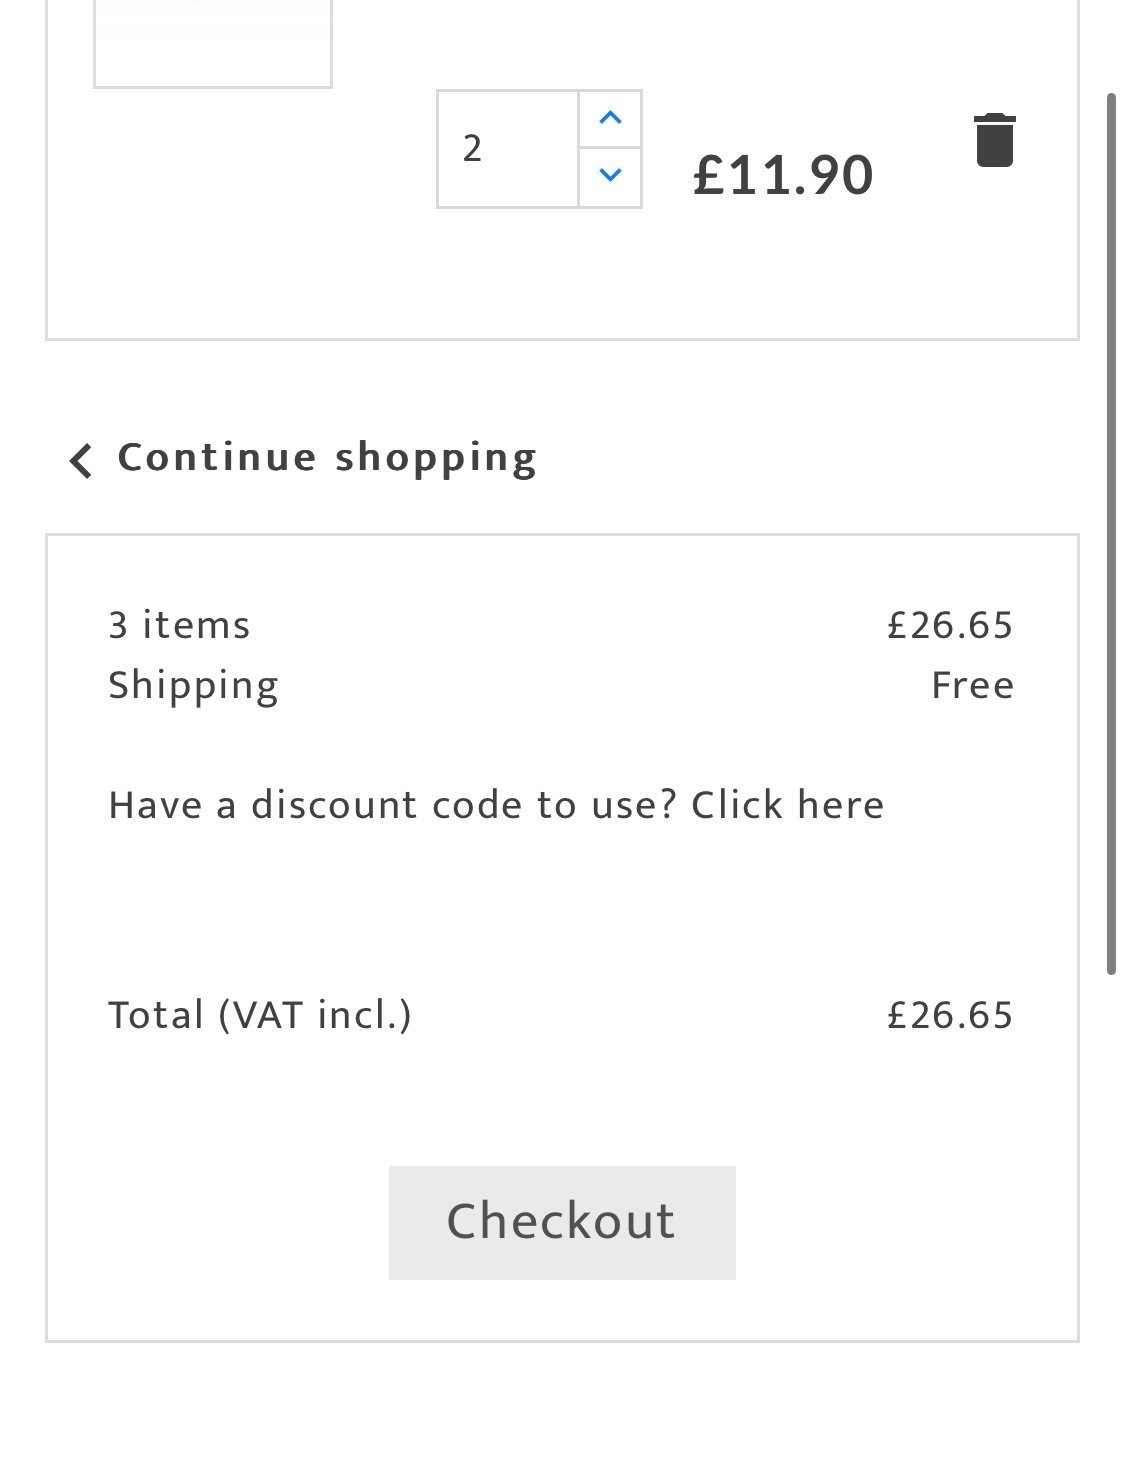Click 'Have a discount code to use?' text
The width and height of the screenshot is (1125, 1479).
[393, 805]
